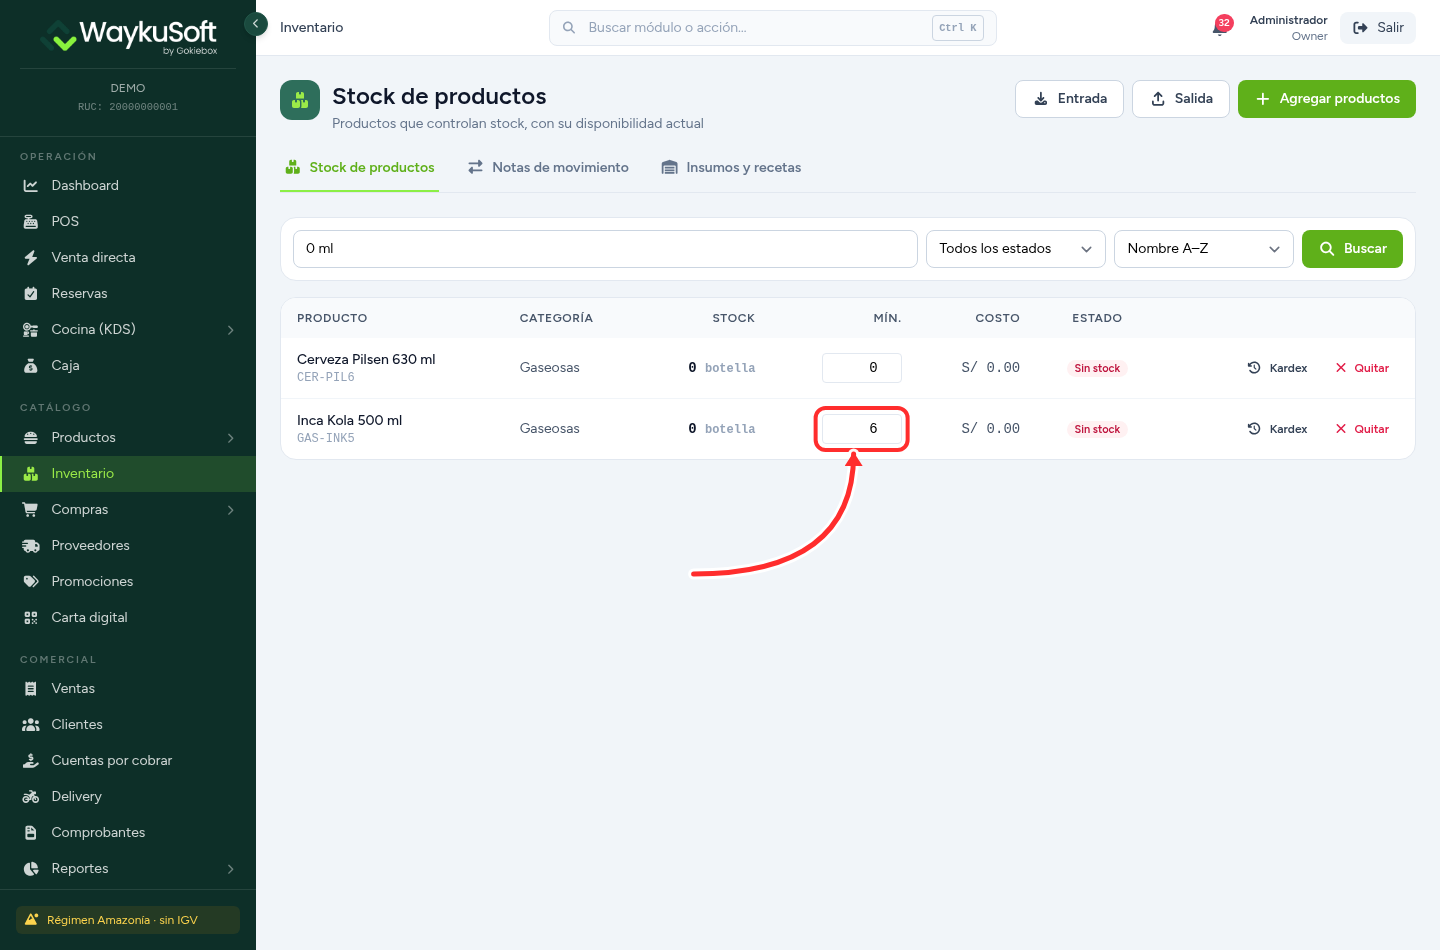This screenshot has width=1440, height=950.
Task: Click the Cuentas por cobrar hand-coin icon
Action: (31, 760)
